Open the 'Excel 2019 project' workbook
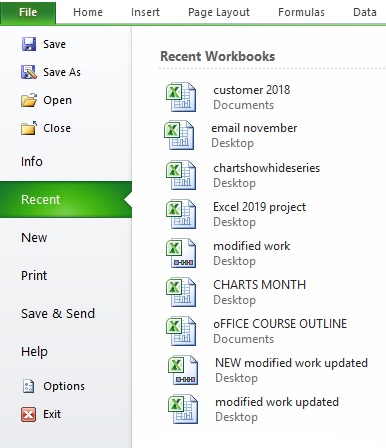Viewport: 386px width, 448px height. tap(259, 207)
